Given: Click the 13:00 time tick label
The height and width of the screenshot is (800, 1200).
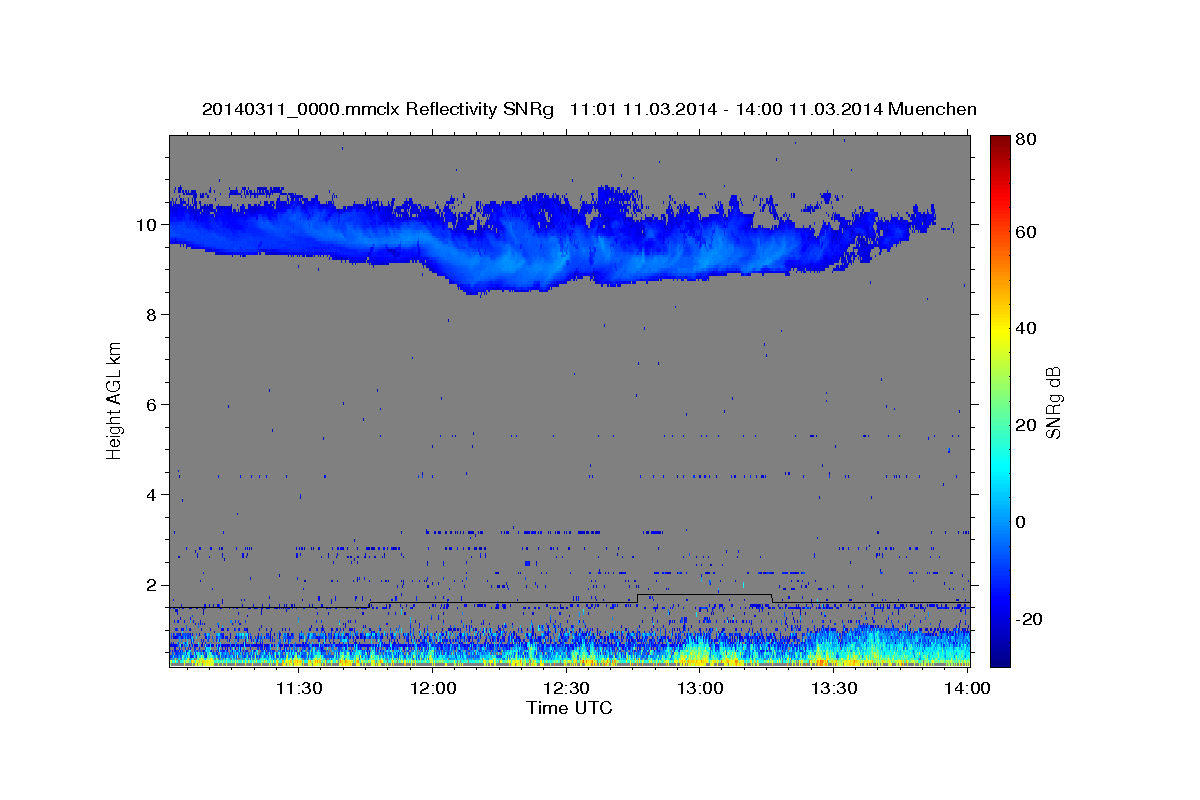Looking at the screenshot, I should pyautogui.click(x=700, y=688).
